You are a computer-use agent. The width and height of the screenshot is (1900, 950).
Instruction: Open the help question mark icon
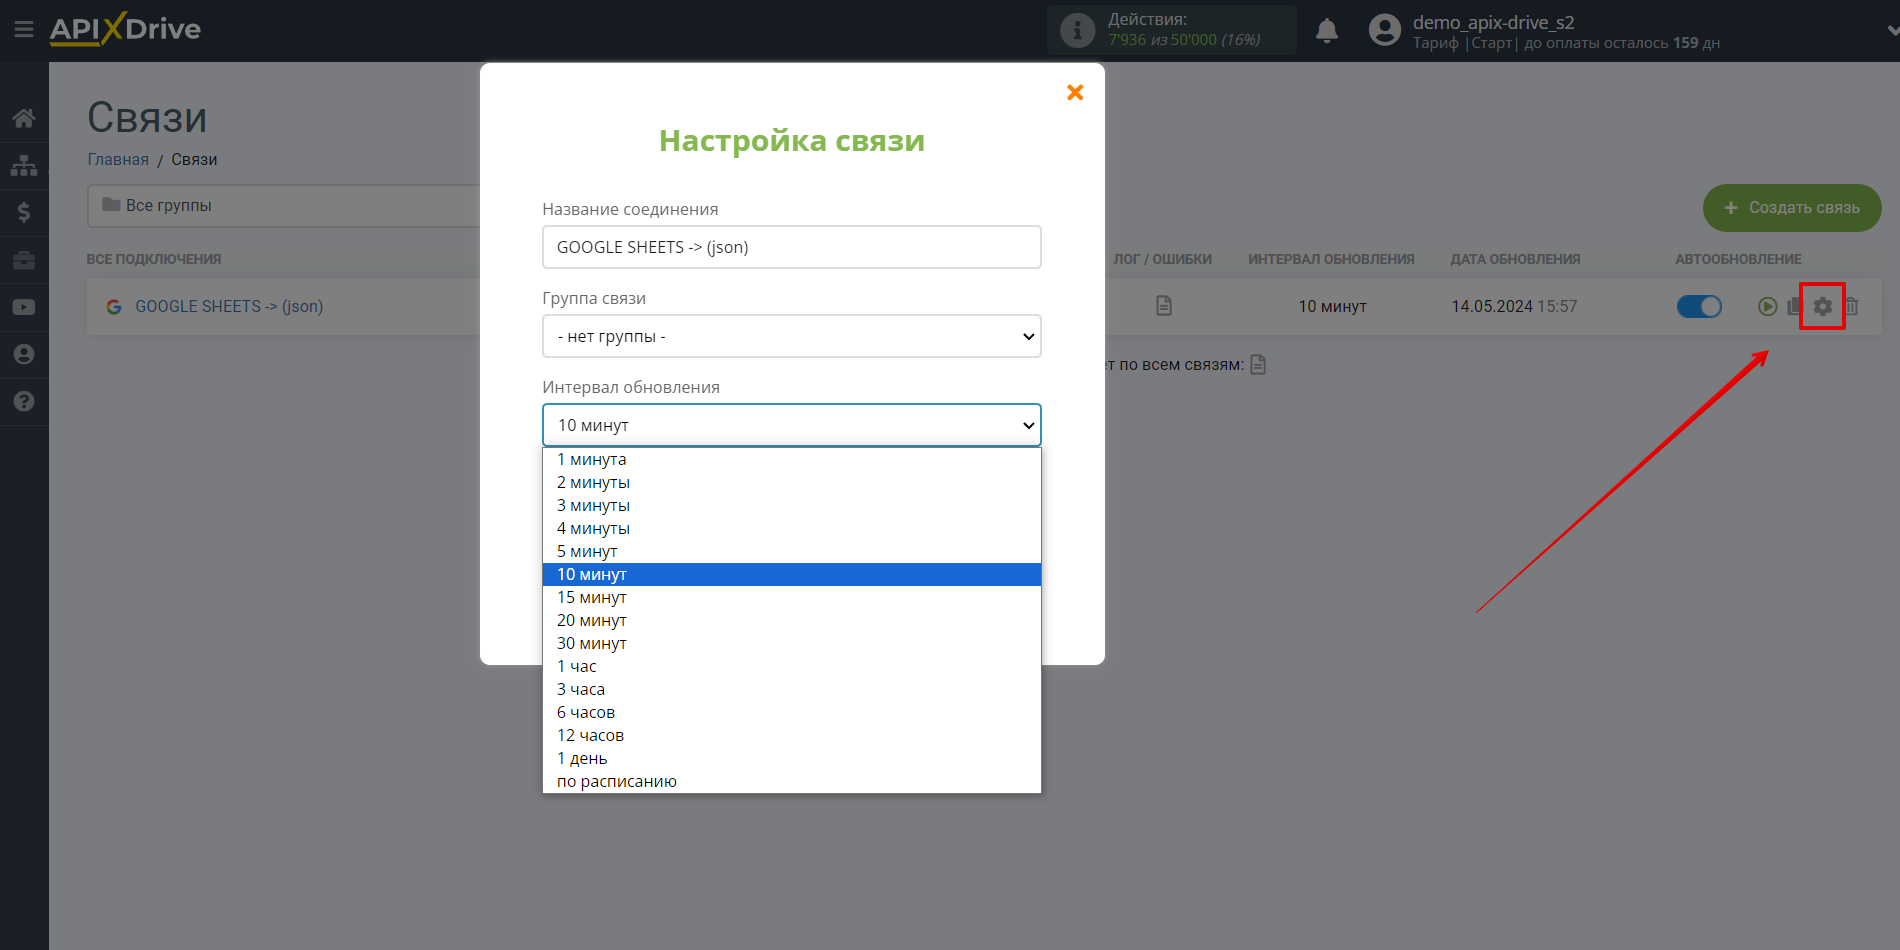point(24,401)
